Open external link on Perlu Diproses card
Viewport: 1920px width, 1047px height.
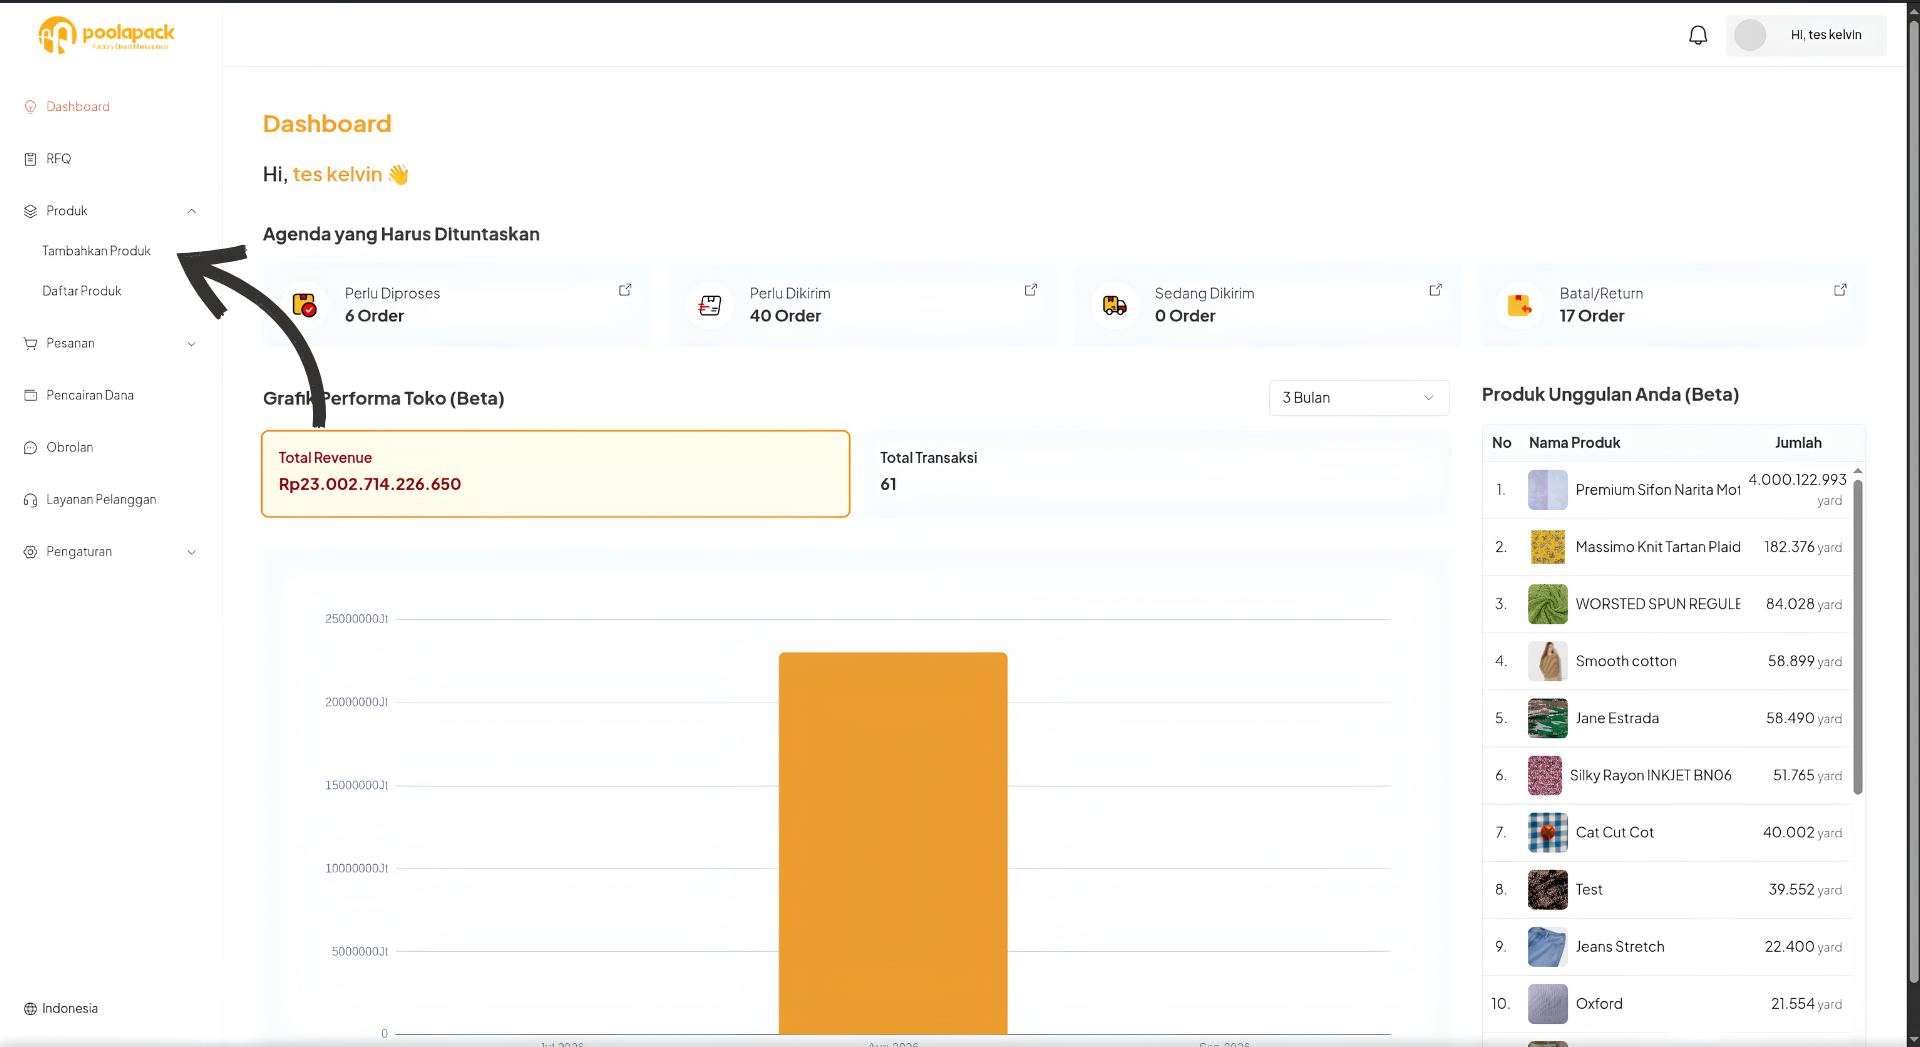pos(625,290)
